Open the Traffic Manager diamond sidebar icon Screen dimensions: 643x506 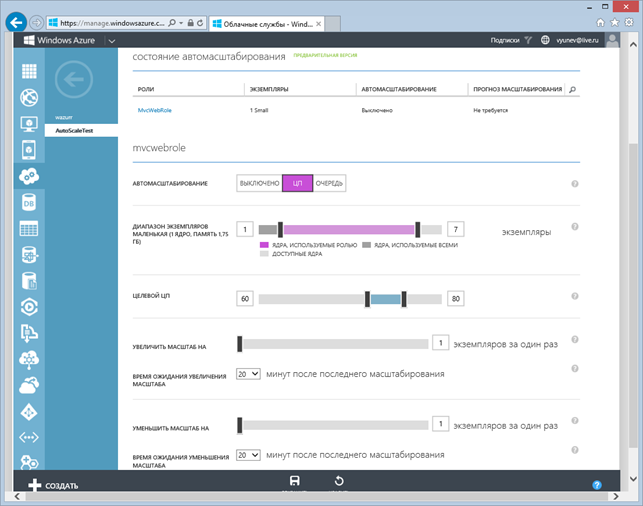29,412
